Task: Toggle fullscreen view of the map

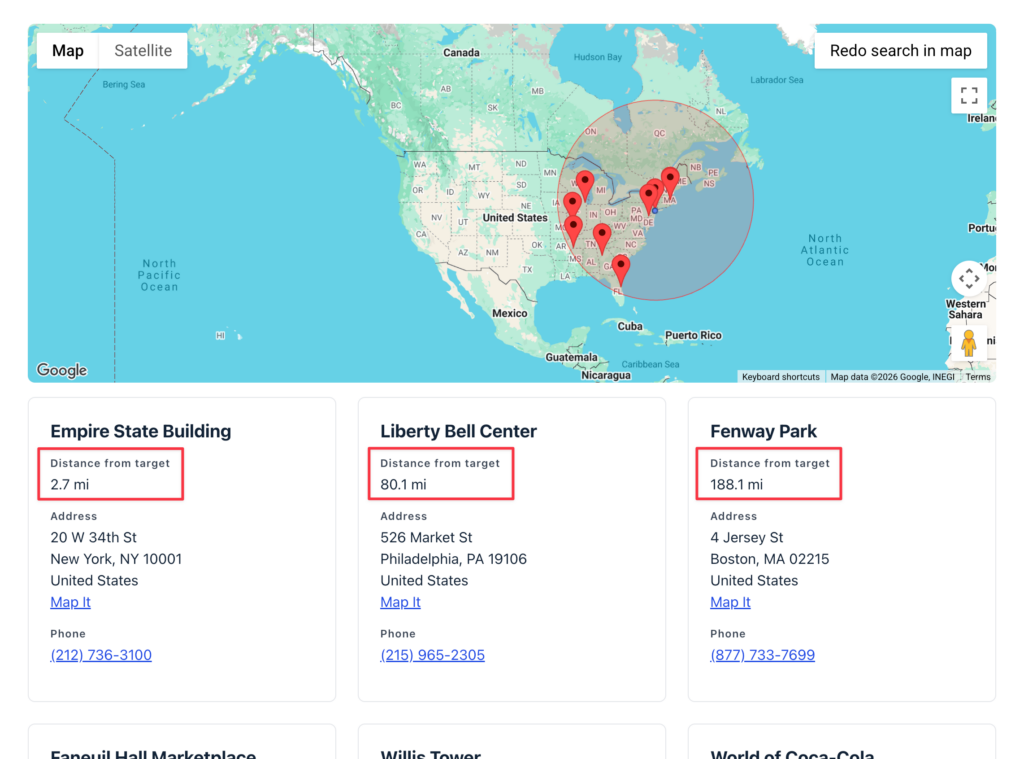Action: click(x=968, y=96)
